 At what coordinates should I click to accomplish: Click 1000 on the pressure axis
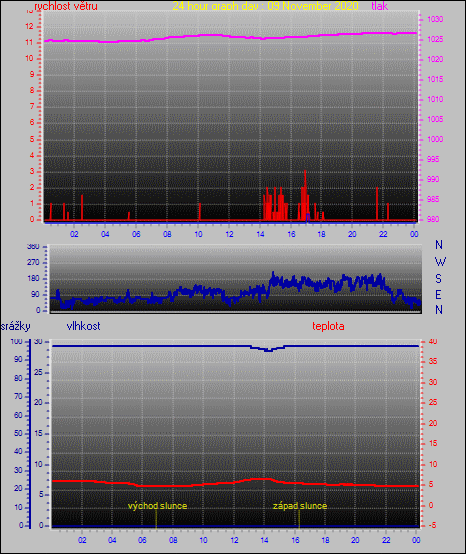click(x=435, y=139)
